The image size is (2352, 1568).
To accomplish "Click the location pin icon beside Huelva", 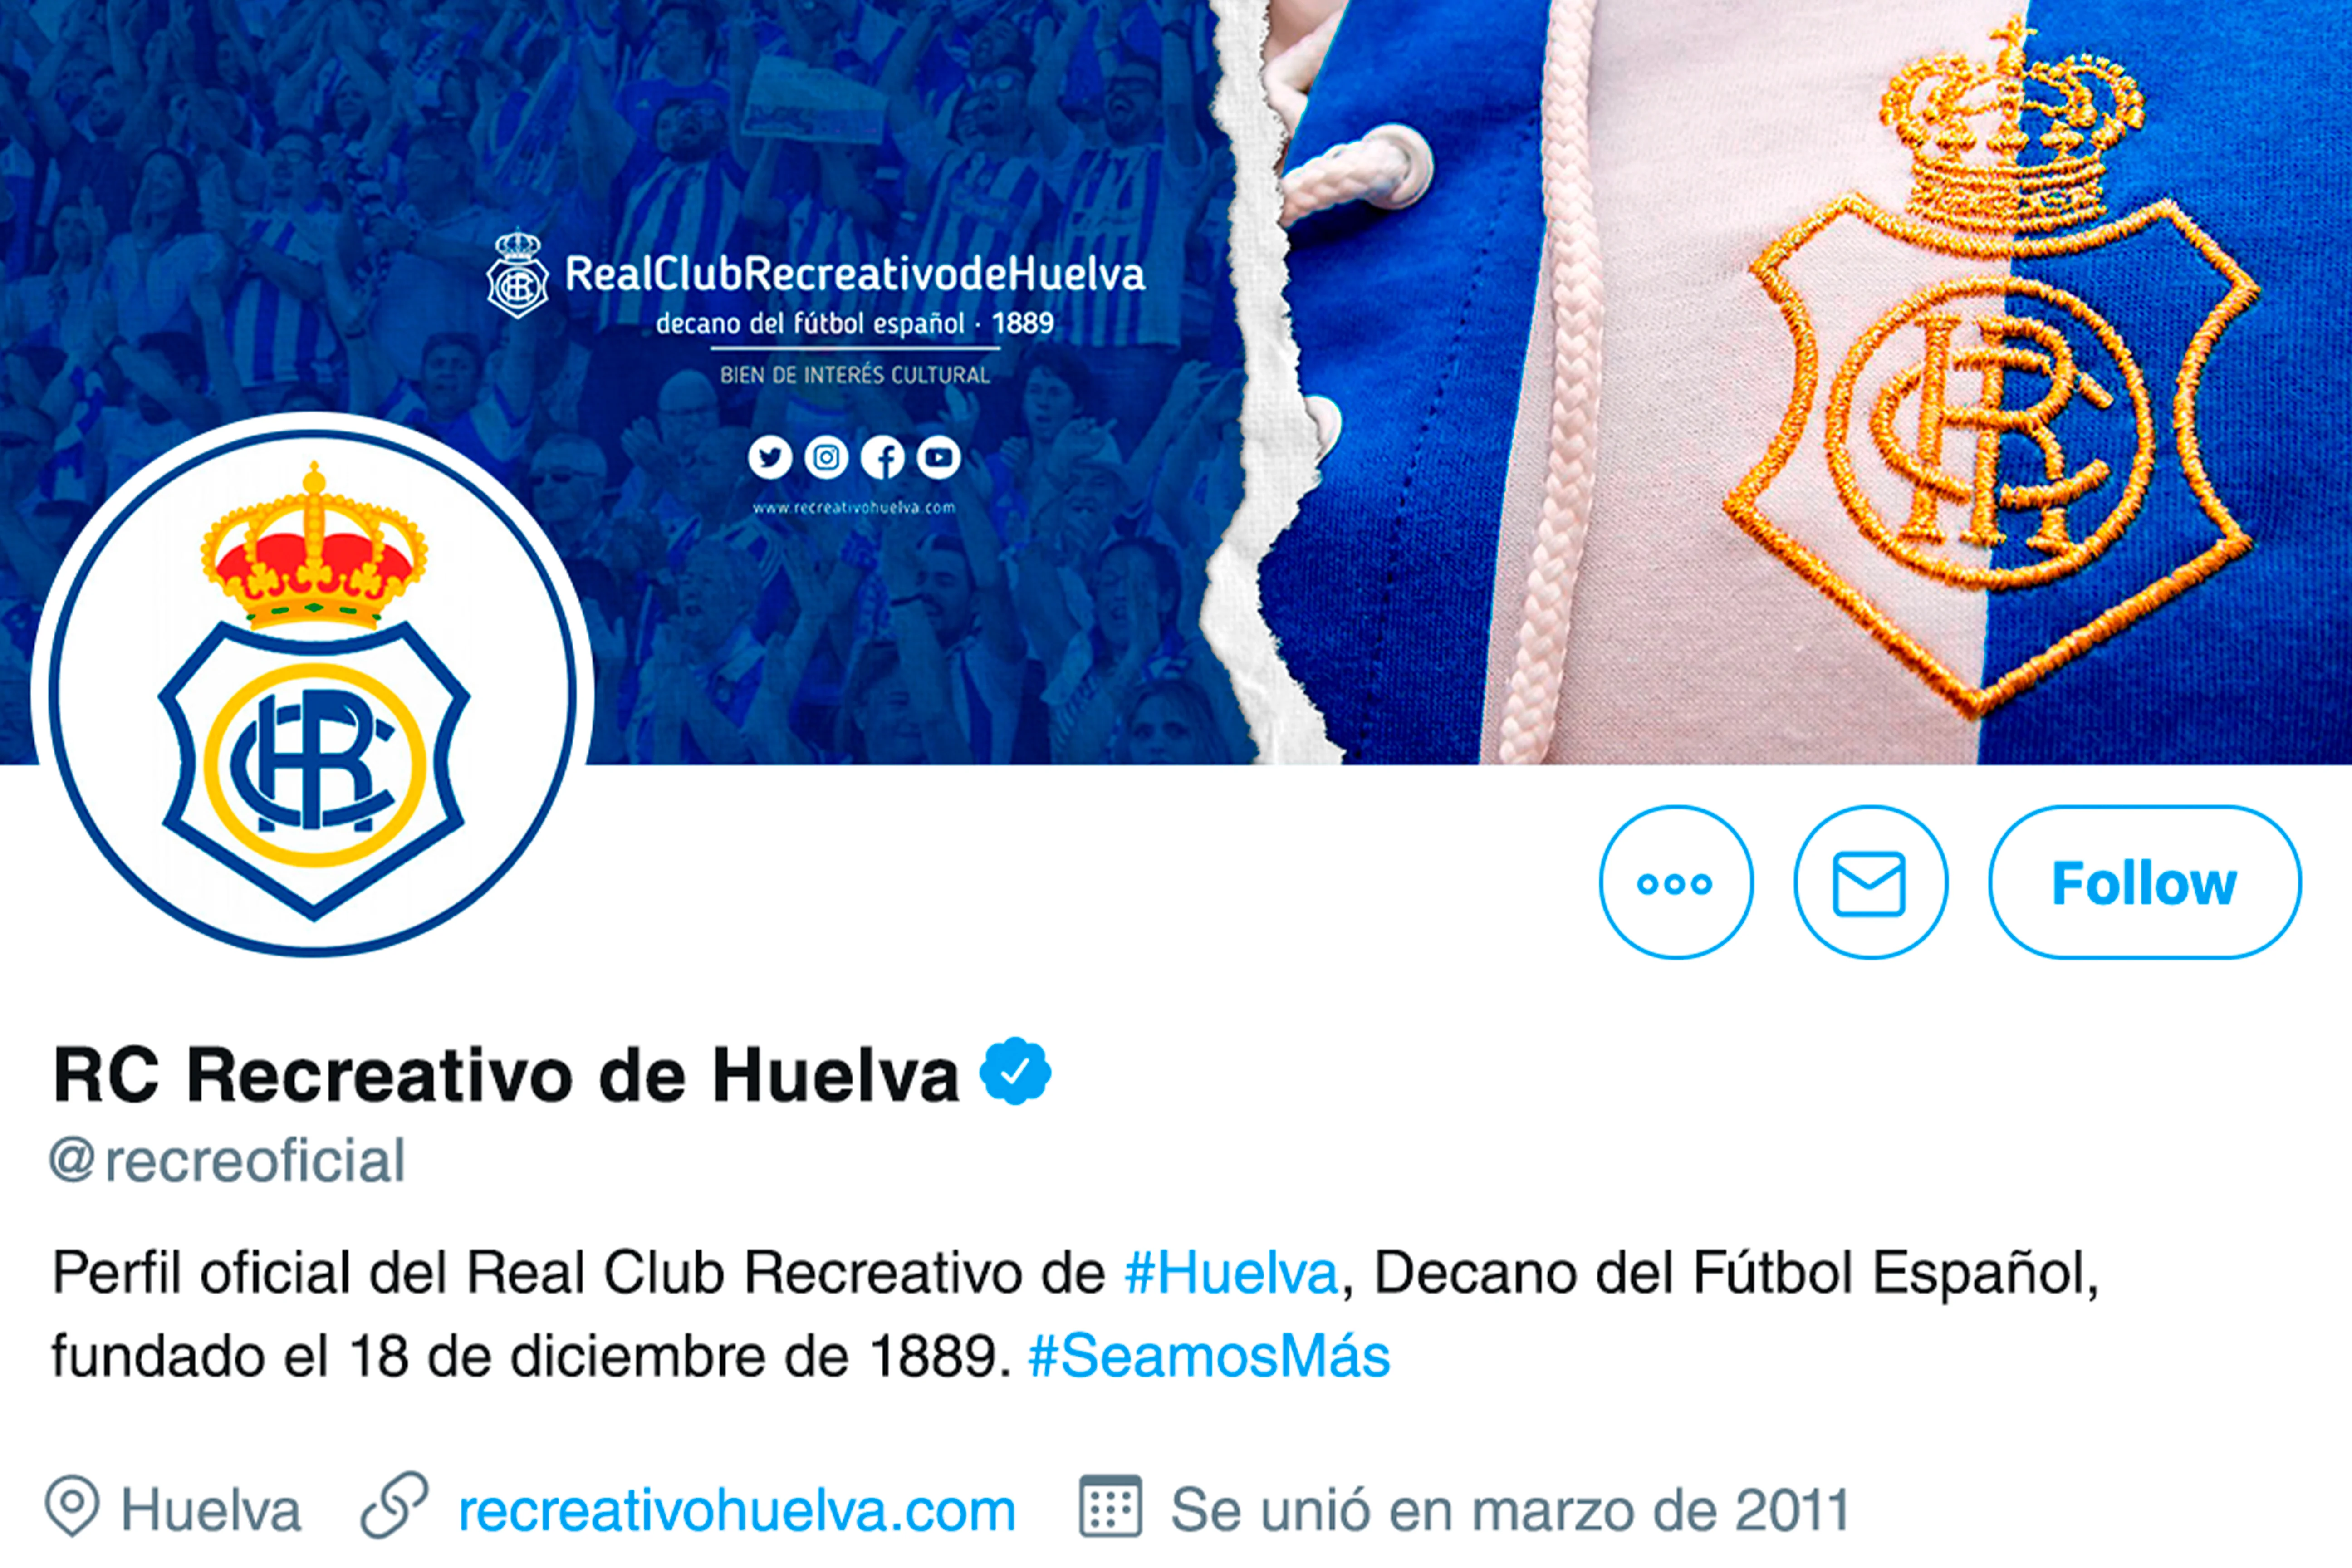I will [x=72, y=1505].
